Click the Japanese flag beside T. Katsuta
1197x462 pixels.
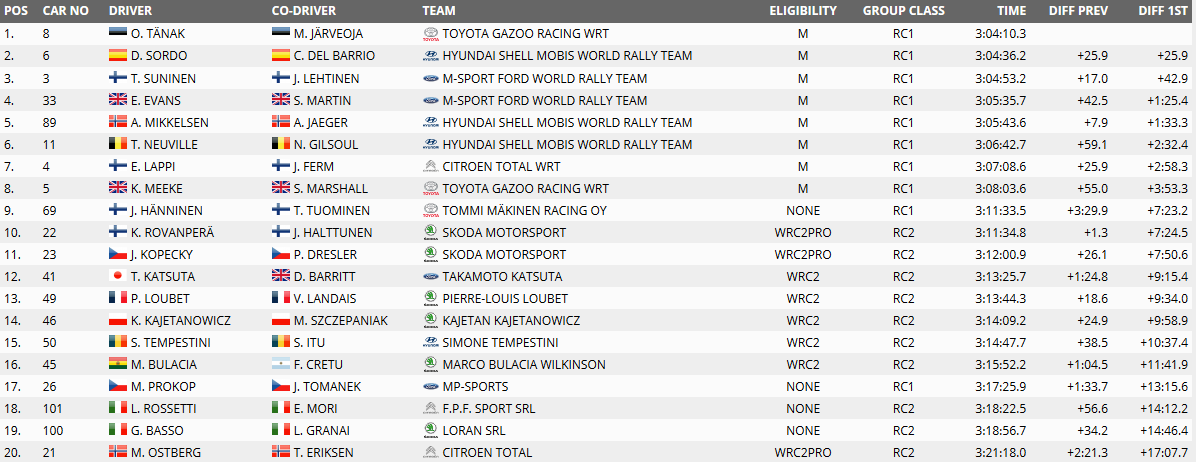point(116,276)
